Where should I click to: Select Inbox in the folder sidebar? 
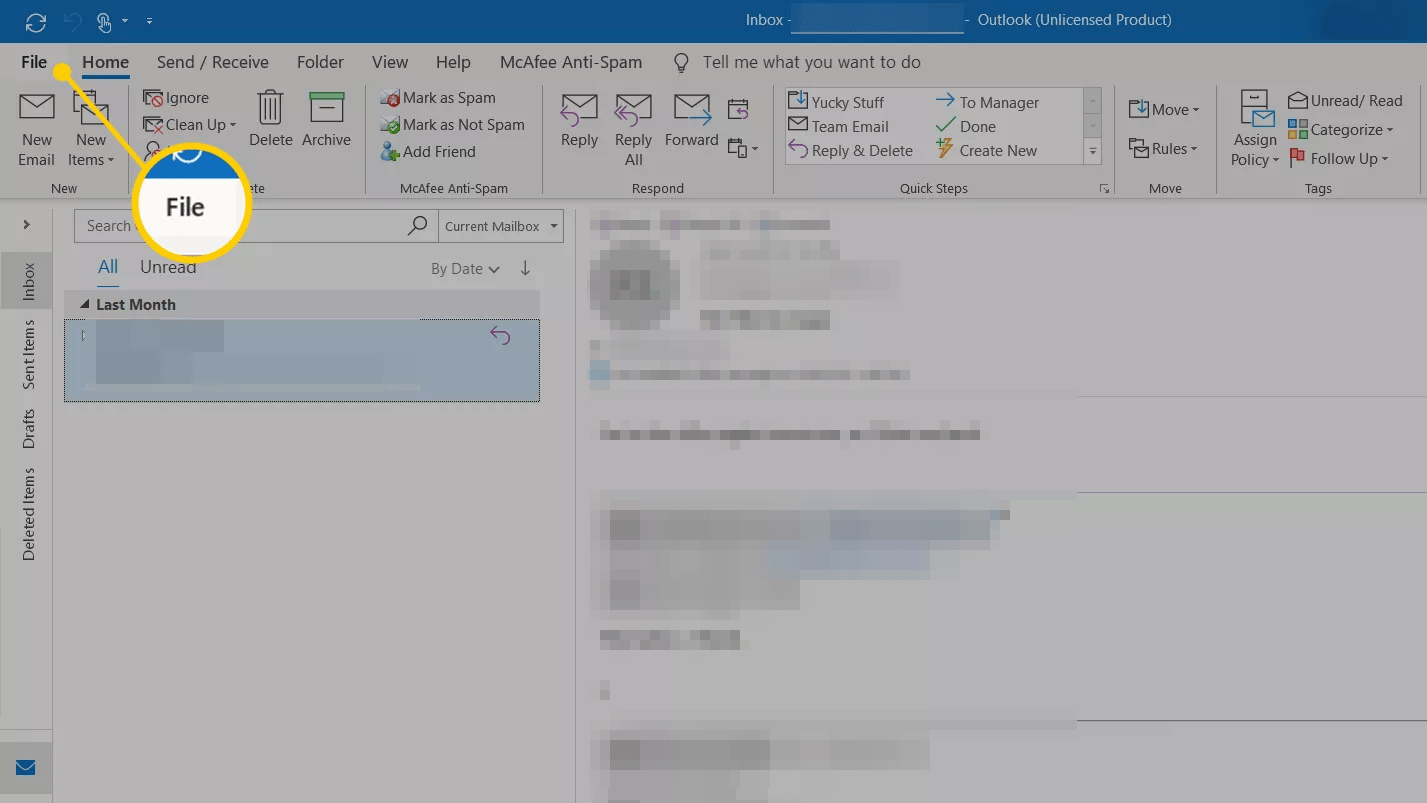(x=28, y=281)
